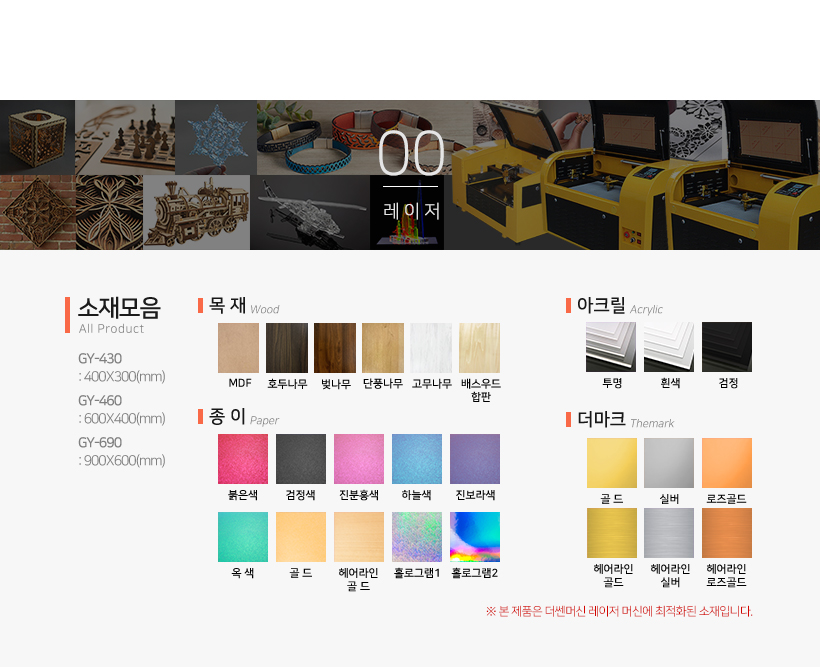Select the 홀로그램2 paper swatch
This screenshot has height=667, width=820.
click(475, 537)
